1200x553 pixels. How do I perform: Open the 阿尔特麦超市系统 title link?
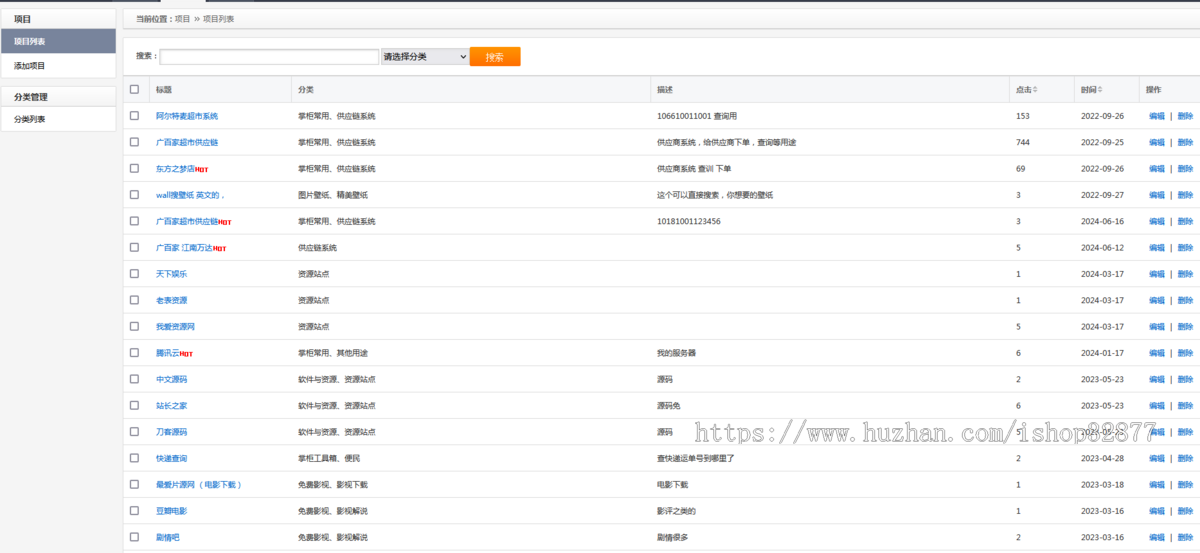(187, 116)
